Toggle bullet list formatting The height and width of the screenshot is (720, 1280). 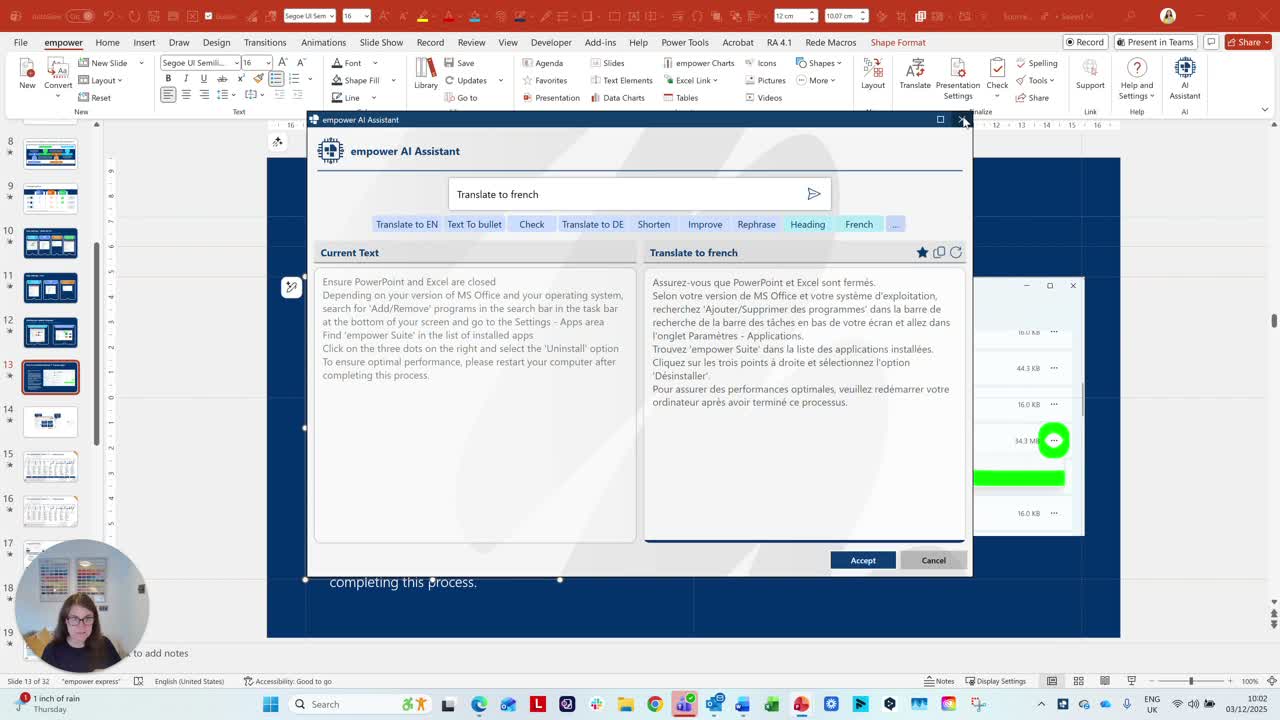(x=277, y=79)
